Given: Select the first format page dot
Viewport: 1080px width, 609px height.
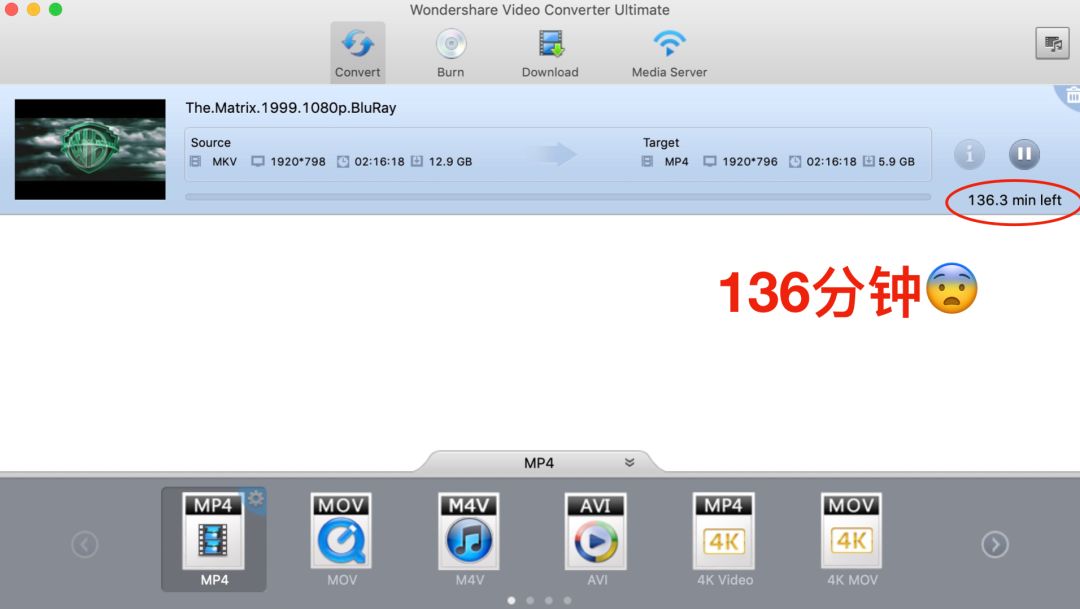Looking at the screenshot, I should click(x=511, y=601).
